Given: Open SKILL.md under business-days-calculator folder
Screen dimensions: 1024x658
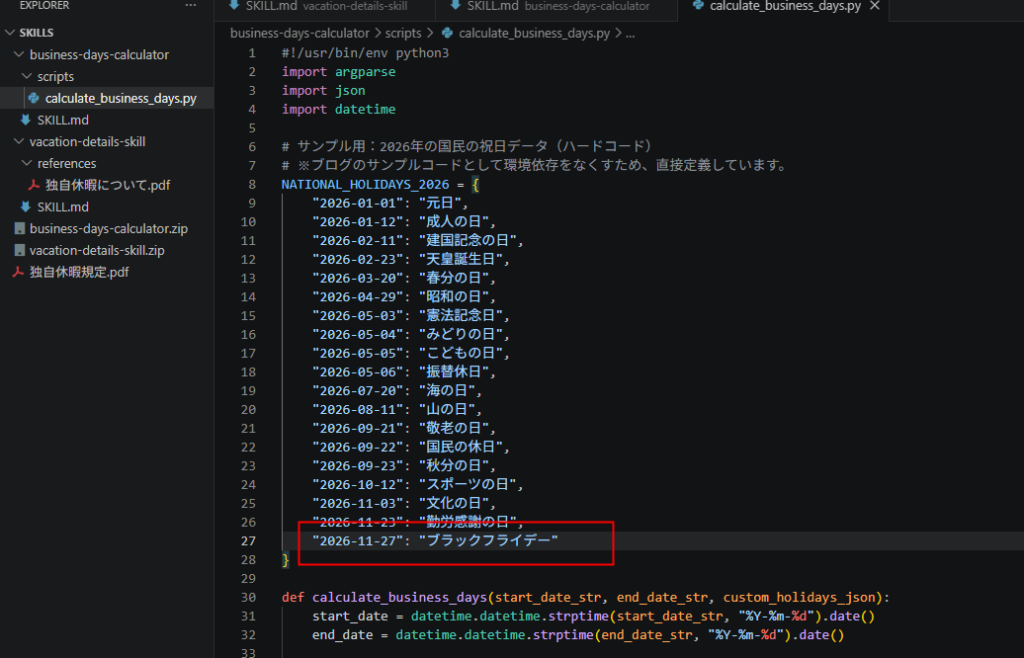Looking at the screenshot, I should (63, 120).
